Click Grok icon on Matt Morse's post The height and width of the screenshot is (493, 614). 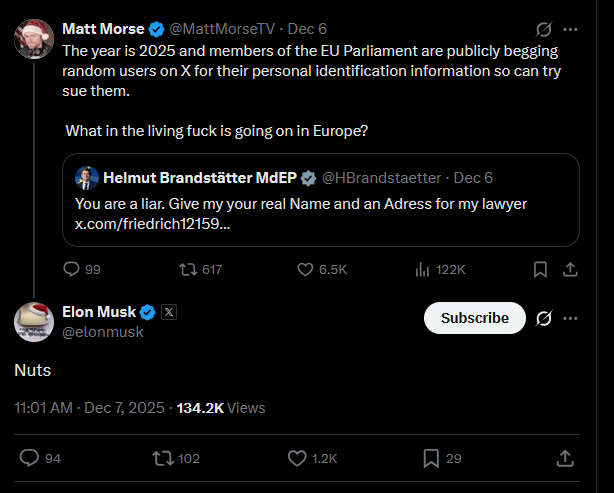(x=545, y=29)
